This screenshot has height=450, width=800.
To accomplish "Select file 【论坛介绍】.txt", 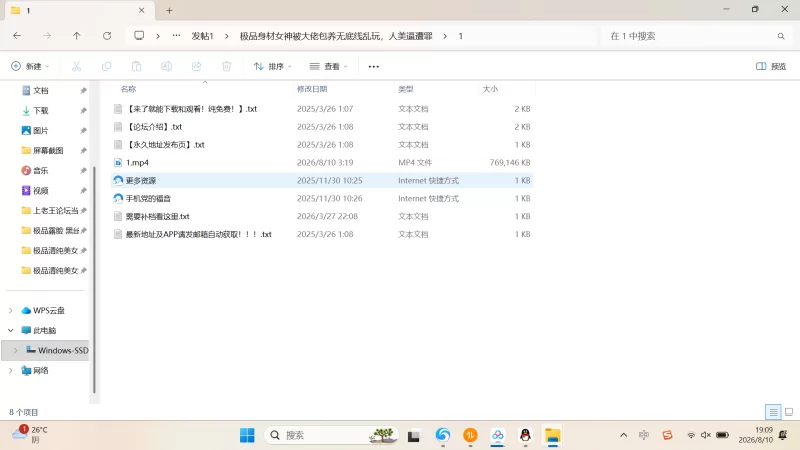I will coord(321,127).
